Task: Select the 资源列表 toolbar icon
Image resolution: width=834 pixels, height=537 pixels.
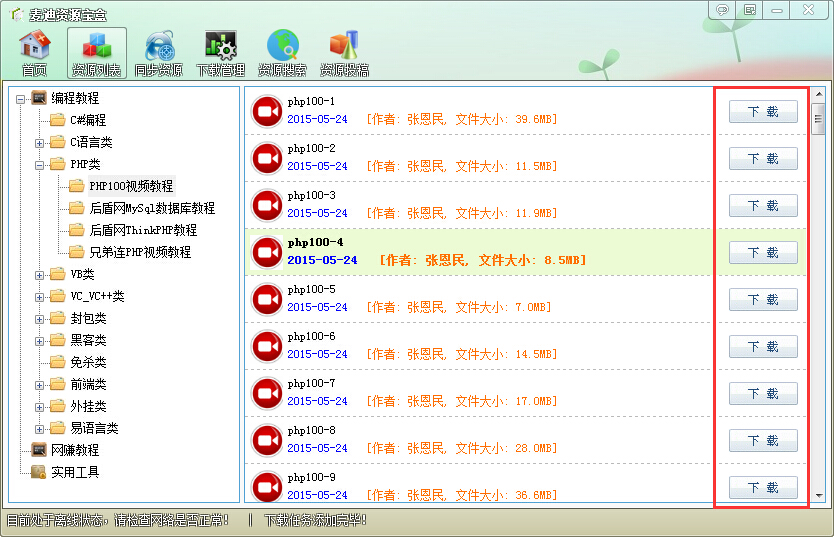Action: (x=97, y=53)
